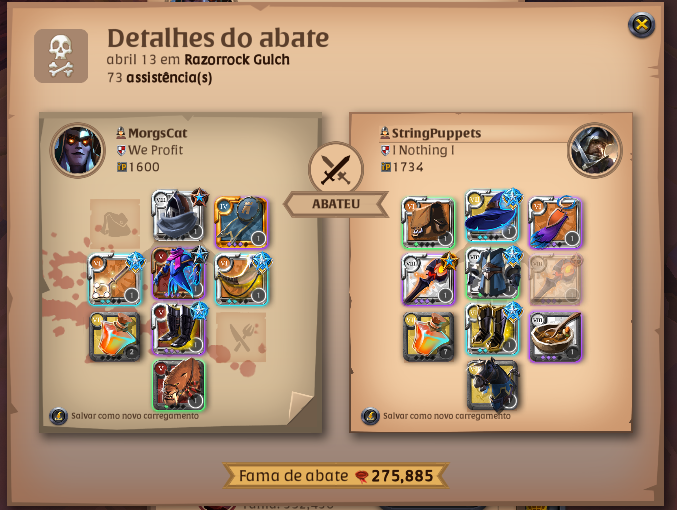Click StringPuppets' fire staff weapon
677x510 pixels.
coord(429,279)
